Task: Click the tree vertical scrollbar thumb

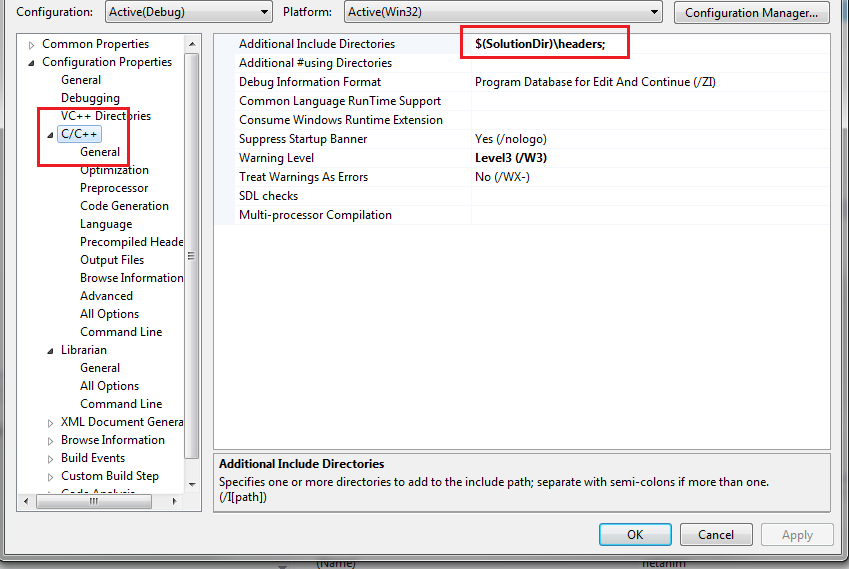Action: point(192,256)
